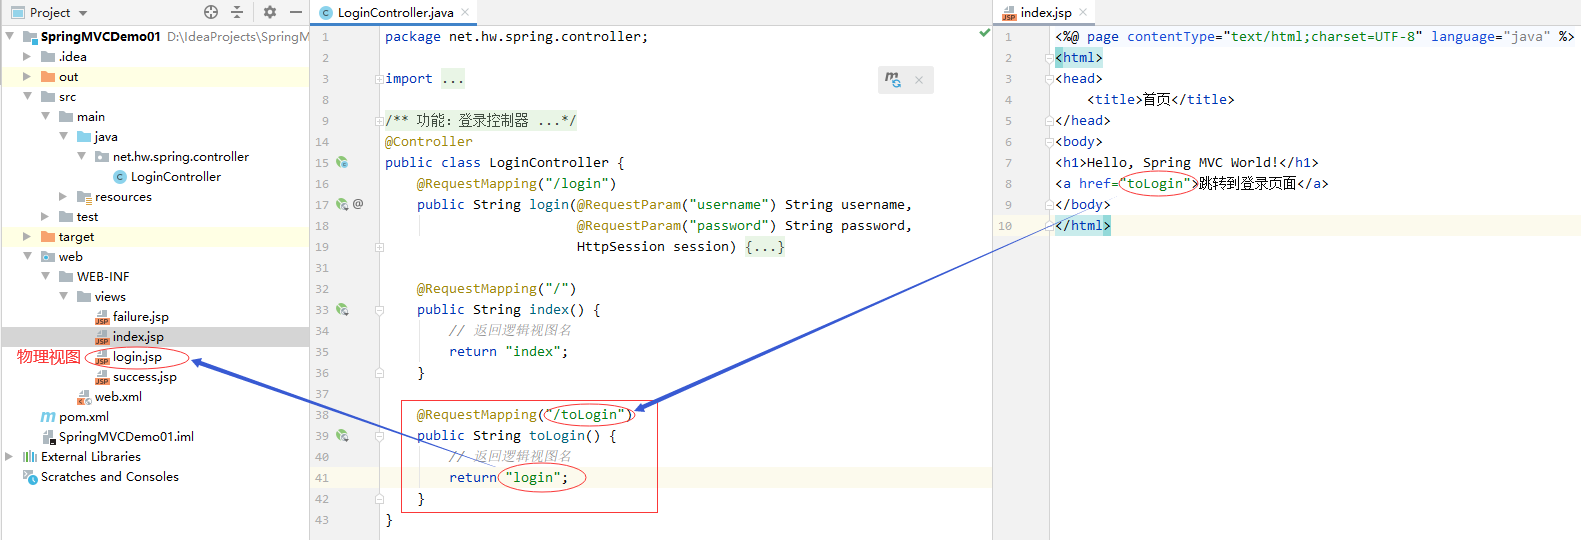Unfold the login method body on line 19
The image size is (1581, 540).
(x=379, y=246)
